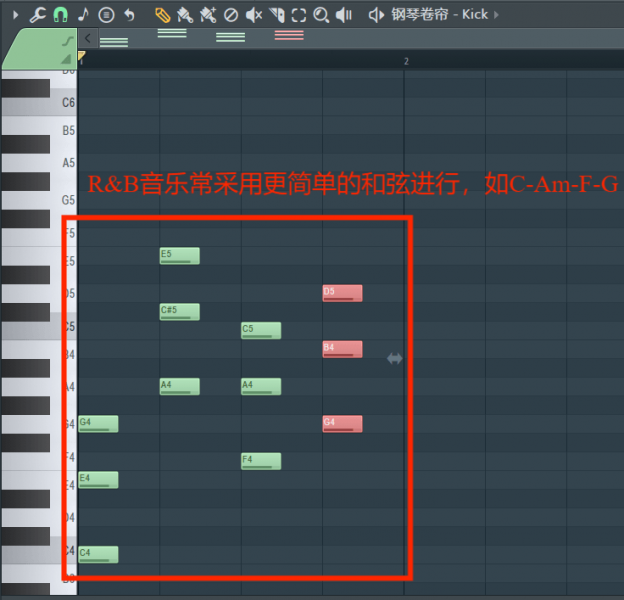This screenshot has height=600, width=624.
Task: Select the Mute speaker tool
Action: click(254, 16)
